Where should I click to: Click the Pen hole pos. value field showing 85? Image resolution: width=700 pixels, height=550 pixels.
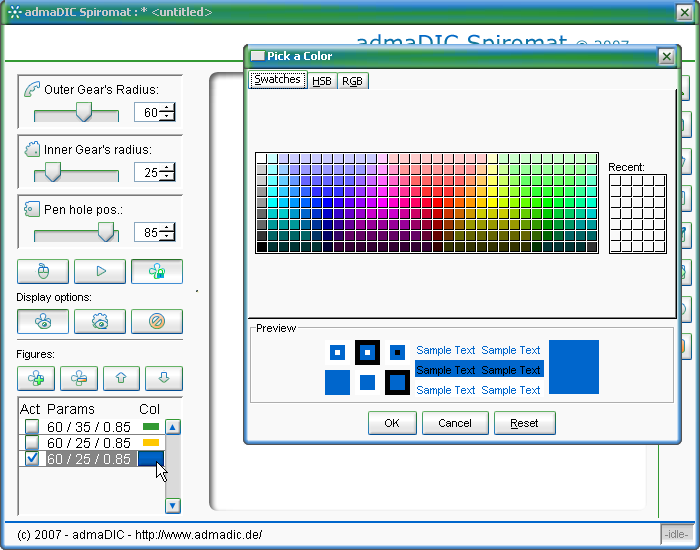[x=147, y=232]
